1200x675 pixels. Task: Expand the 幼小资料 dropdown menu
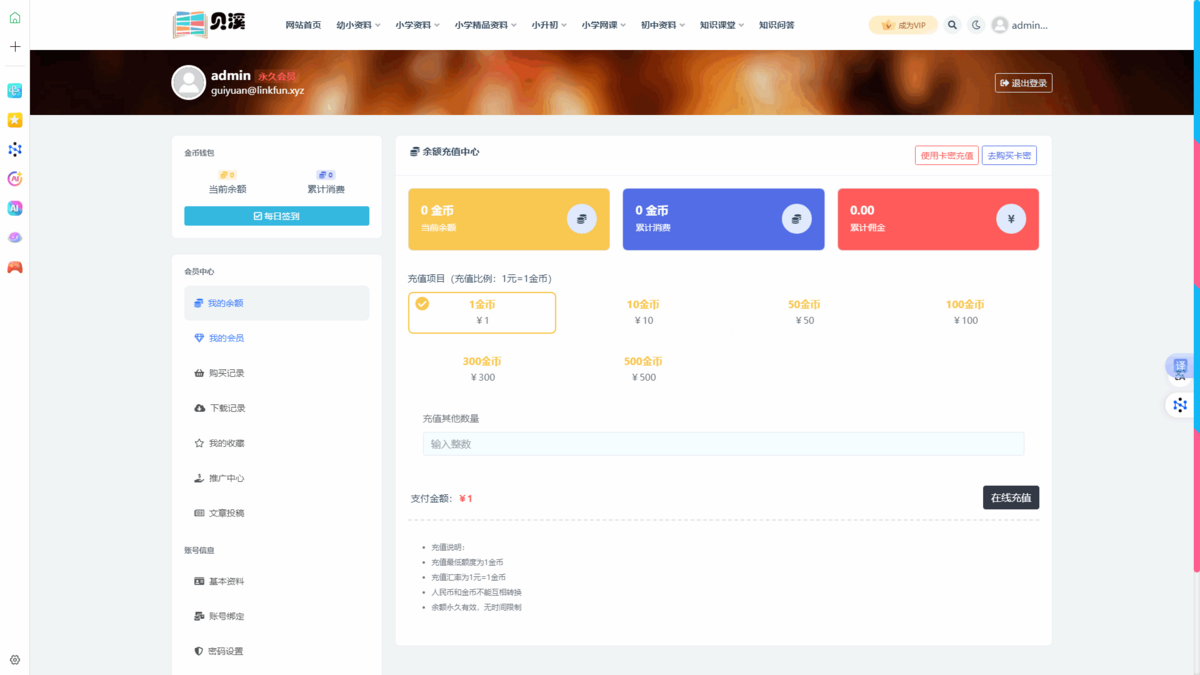pyautogui.click(x=358, y=25)
